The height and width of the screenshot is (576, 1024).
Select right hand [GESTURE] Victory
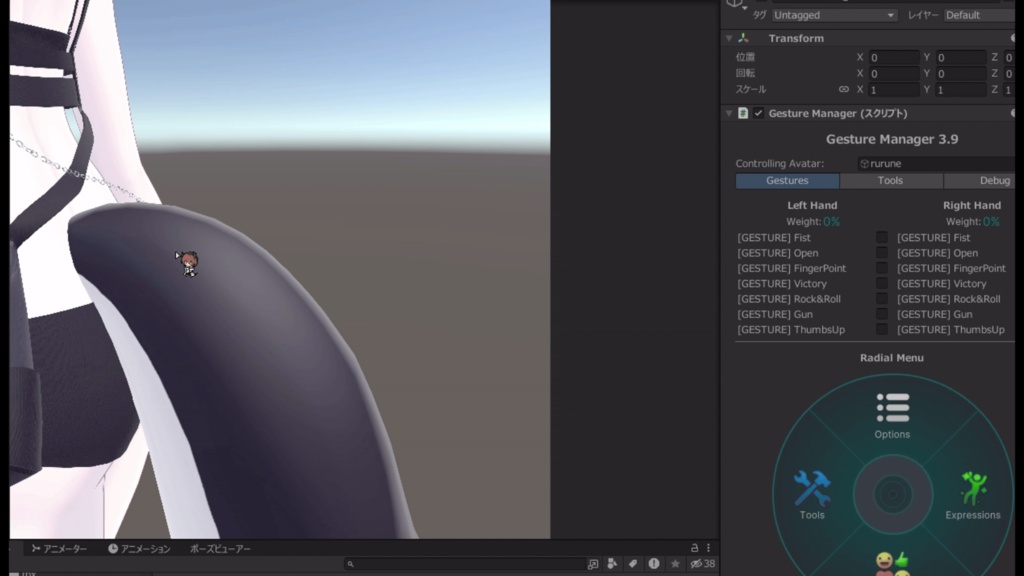pyautogui.click(x=942, y=283)
